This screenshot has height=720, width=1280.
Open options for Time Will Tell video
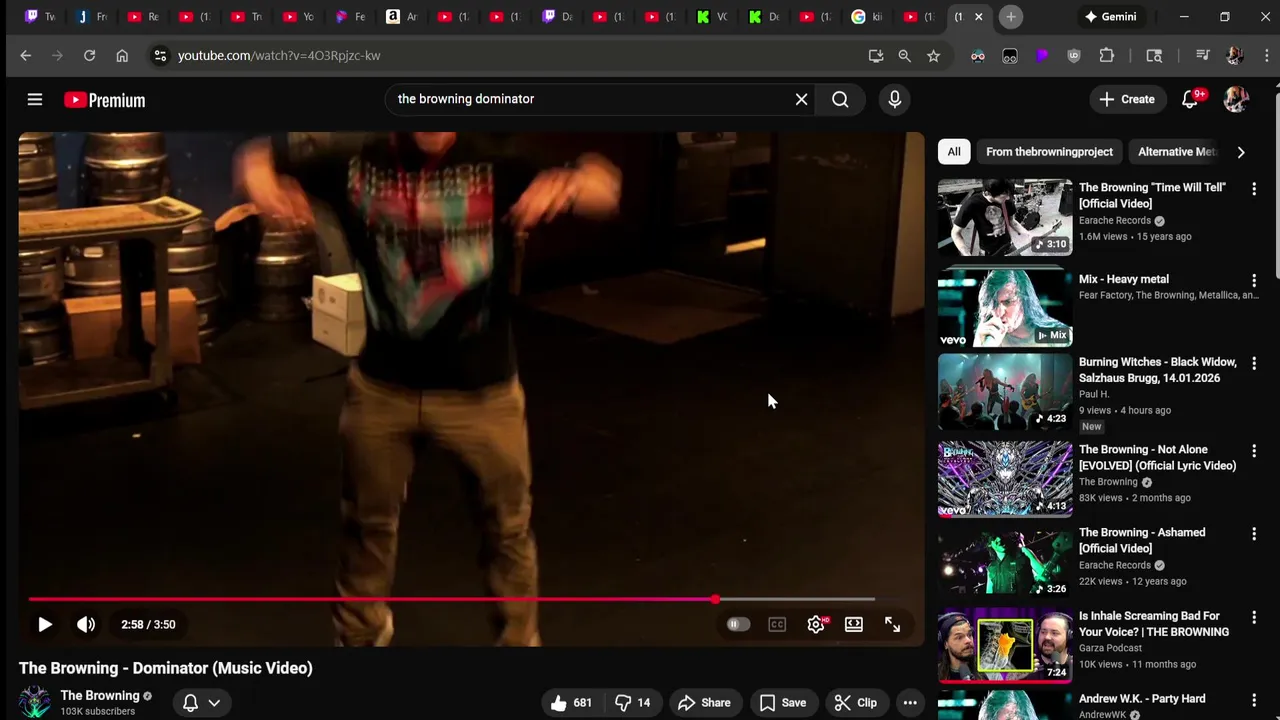click(1254, 188)
